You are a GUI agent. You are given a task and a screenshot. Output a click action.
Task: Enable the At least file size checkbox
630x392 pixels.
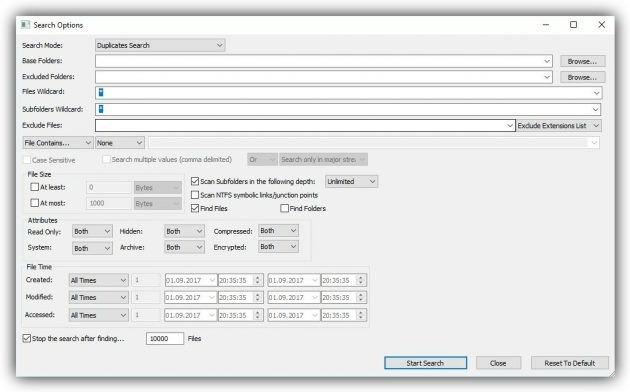[35, 187]
